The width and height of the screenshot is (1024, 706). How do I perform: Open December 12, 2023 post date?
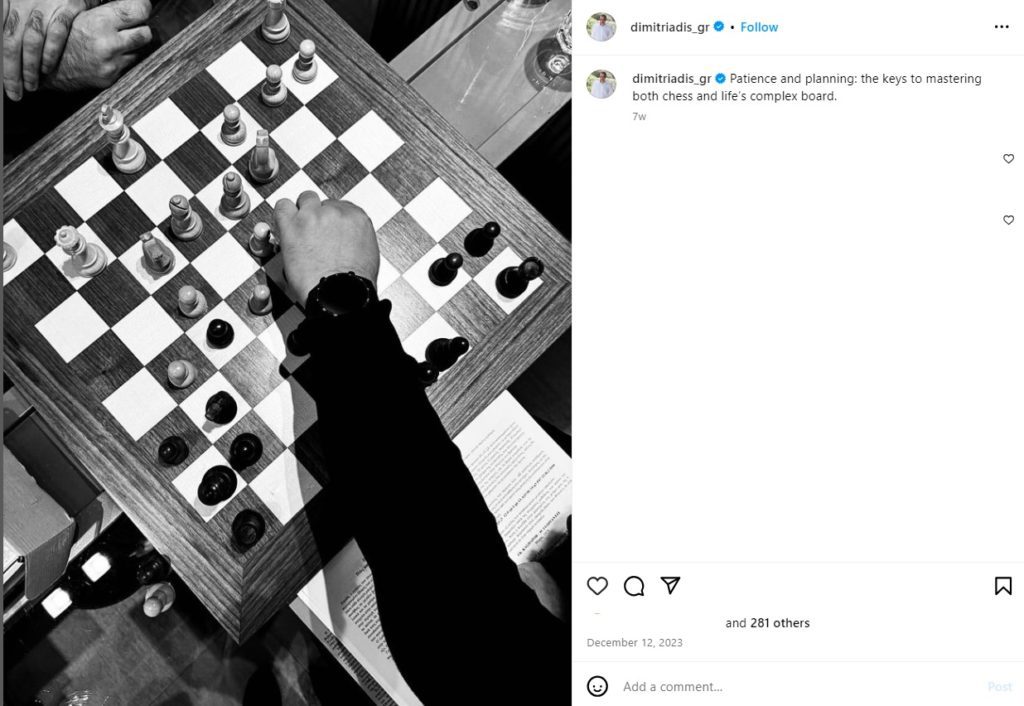point(634,643)
